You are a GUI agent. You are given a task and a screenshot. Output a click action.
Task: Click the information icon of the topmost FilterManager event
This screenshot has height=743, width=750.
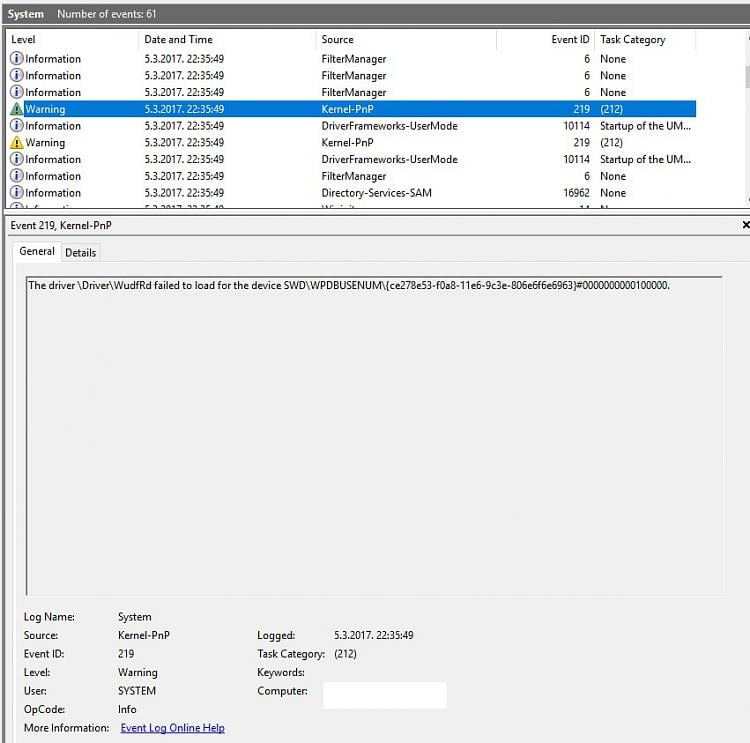tap(16, 59)
